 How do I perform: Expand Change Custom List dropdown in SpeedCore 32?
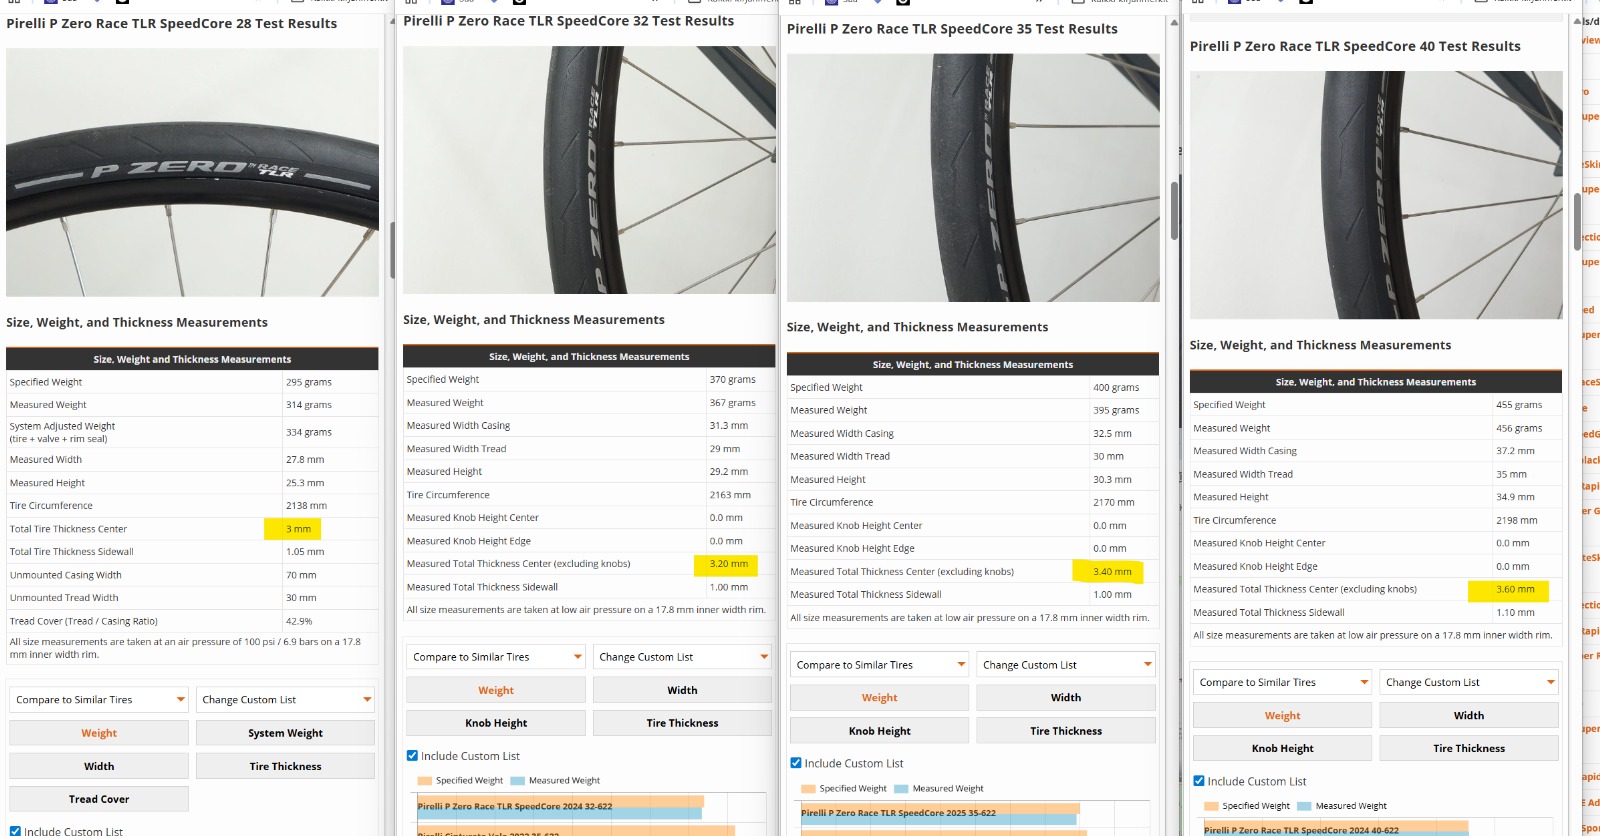coord(682,657)
